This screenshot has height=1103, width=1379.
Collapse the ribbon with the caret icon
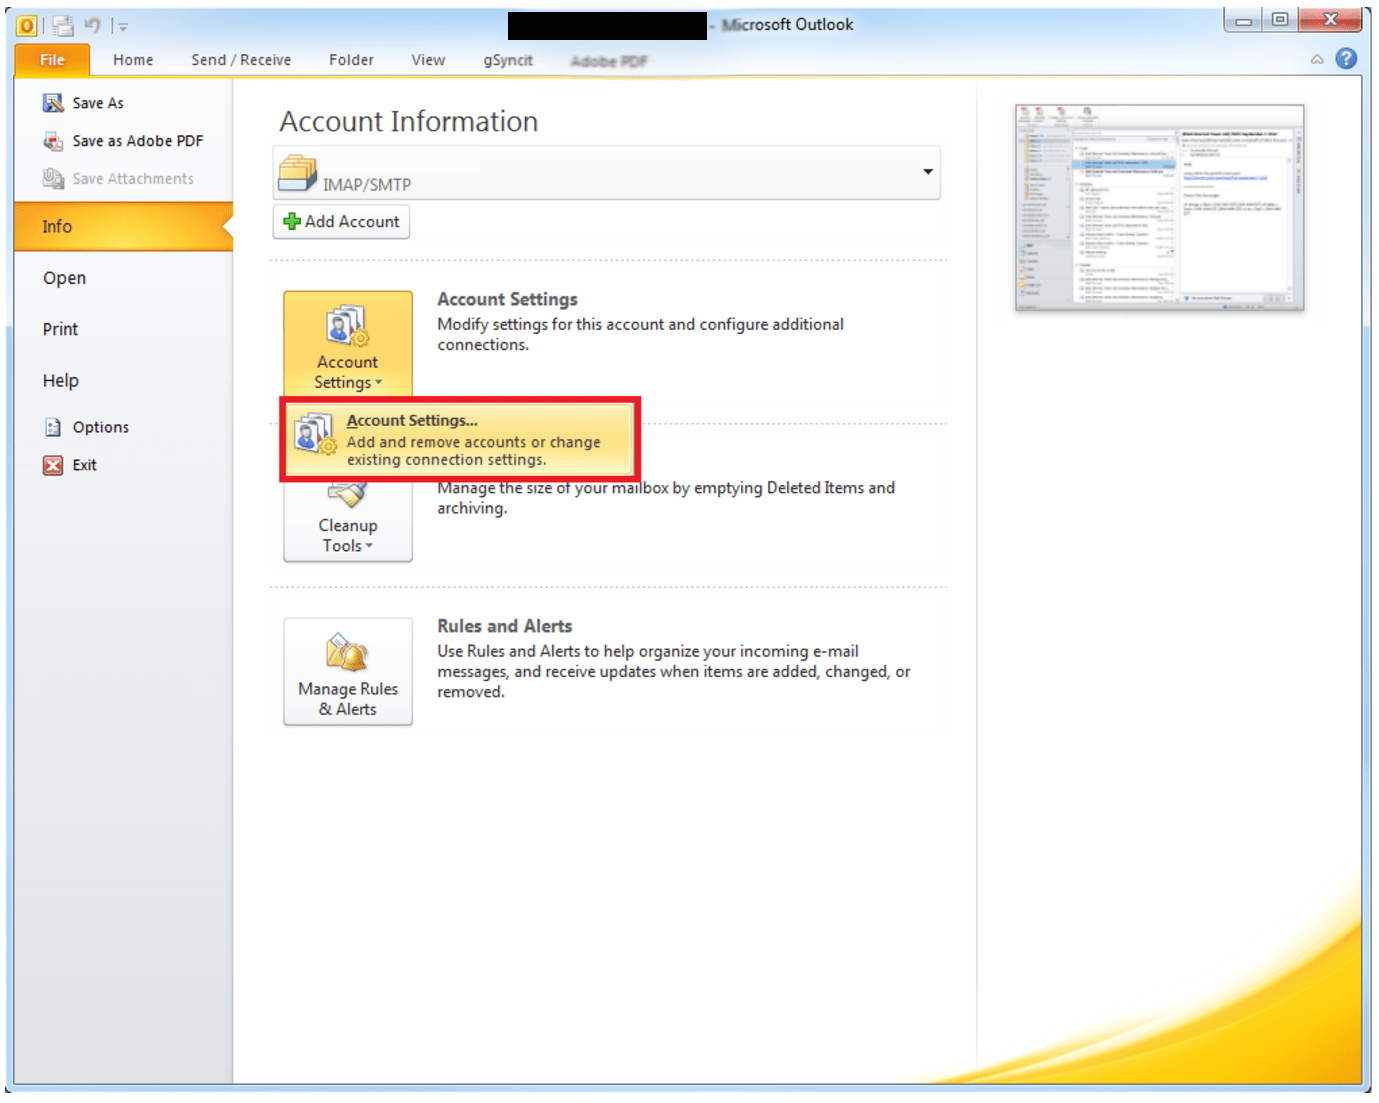1317,60
